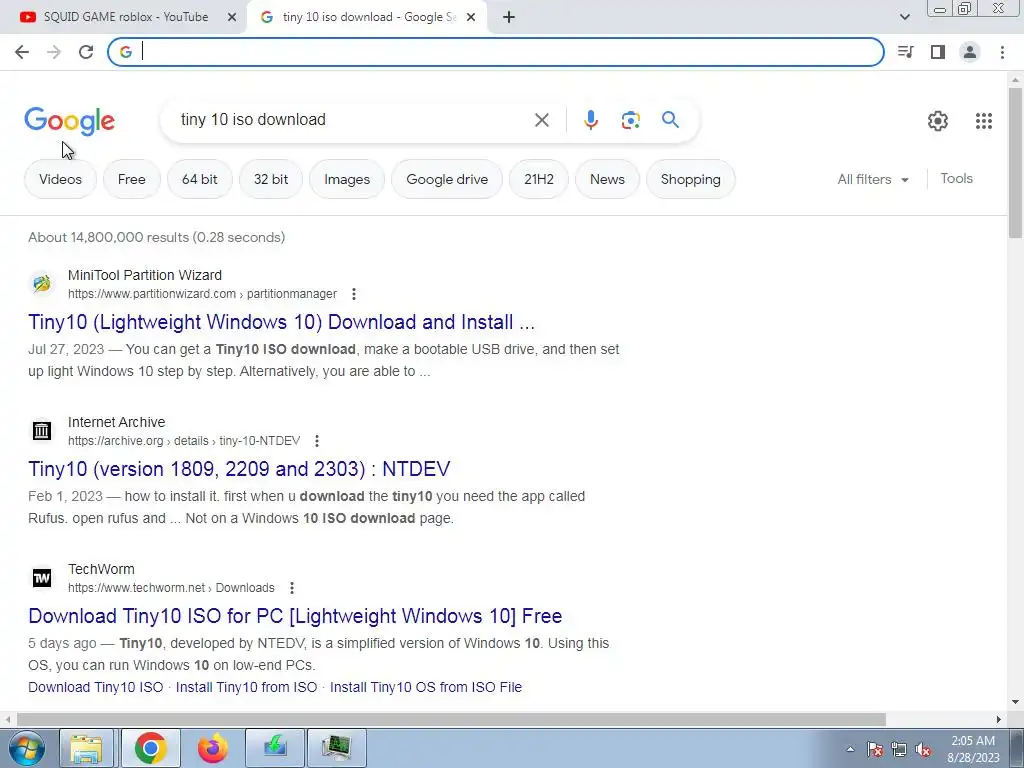Image resolution: width=1024 pixels, height=768 pixels.
Task: Open the Google apps grid
Action: tap(984, 121)
